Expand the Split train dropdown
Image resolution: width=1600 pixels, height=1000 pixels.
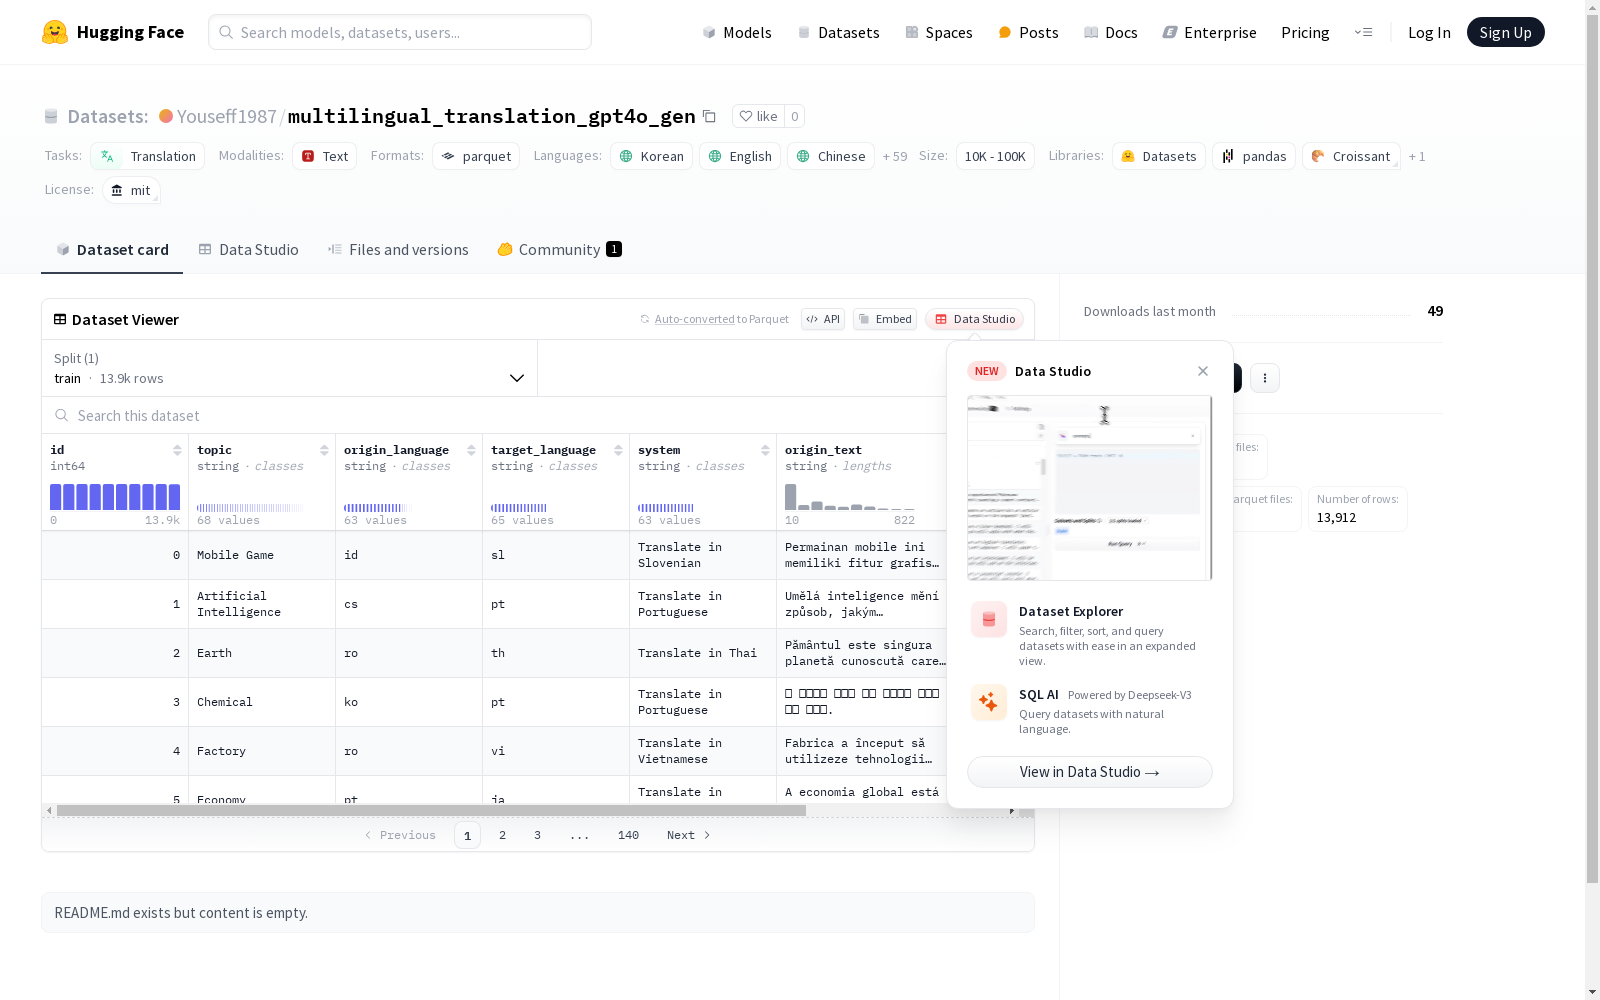290,368
